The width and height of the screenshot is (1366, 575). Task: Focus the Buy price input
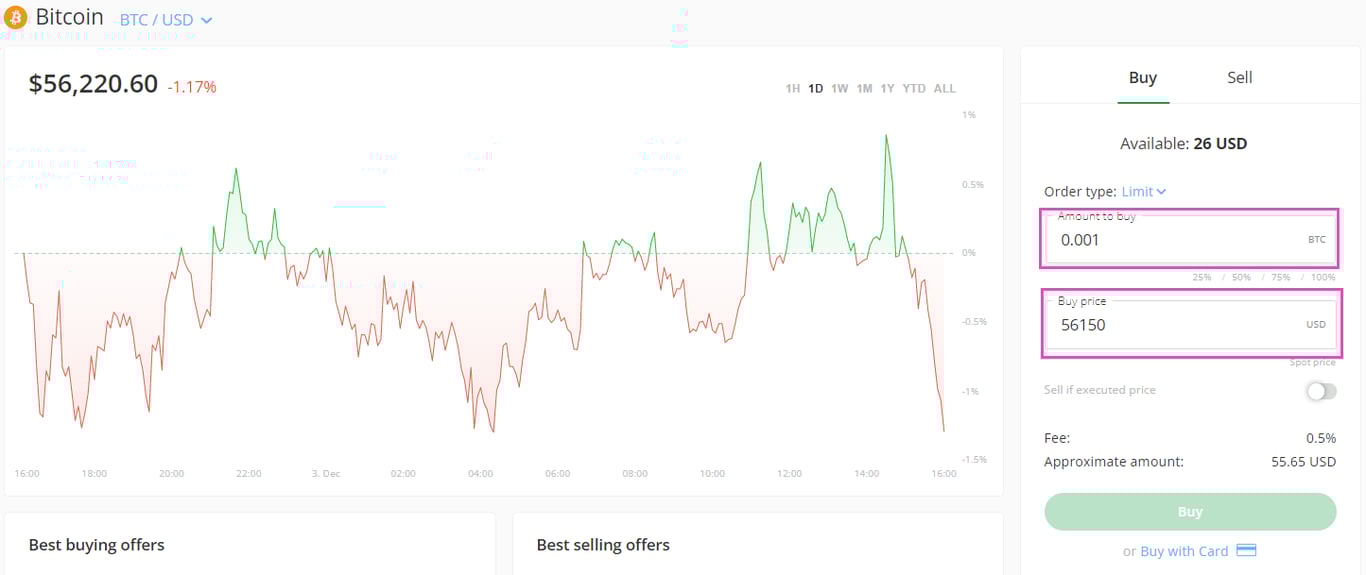[x=1180, y=325]
